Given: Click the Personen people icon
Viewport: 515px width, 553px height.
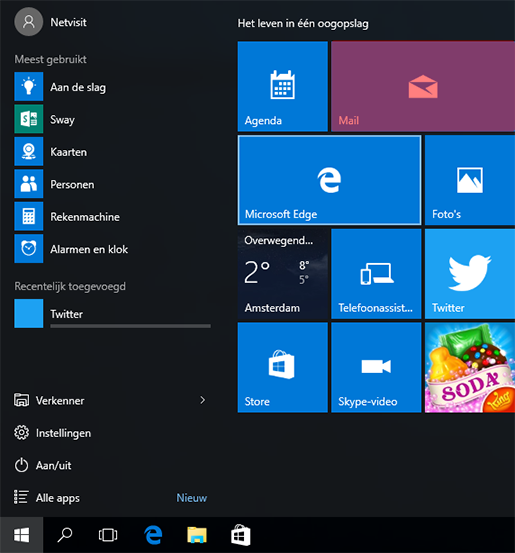Looking at the screenshot, I should coord(29,184).
